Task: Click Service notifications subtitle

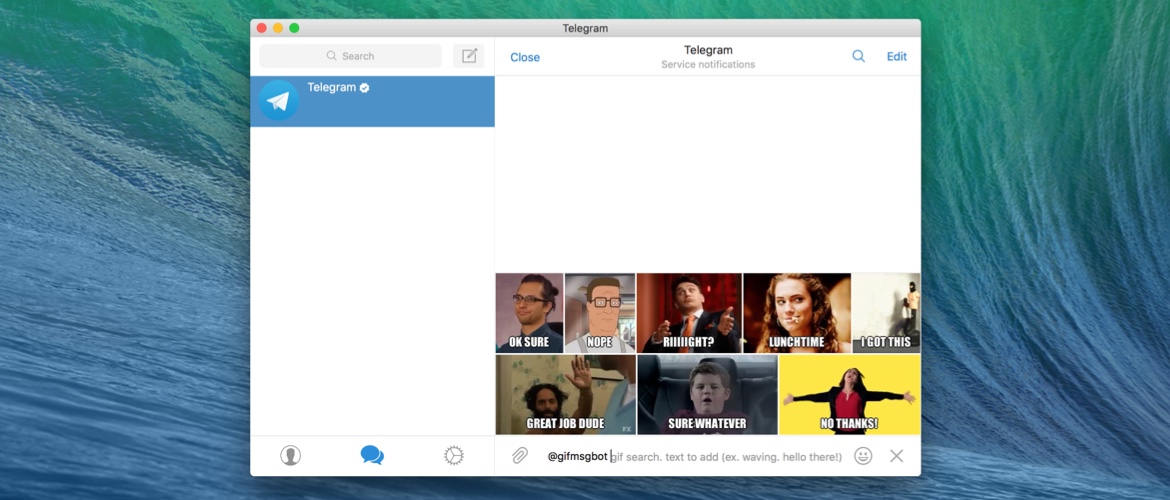Action: [708, 65]
